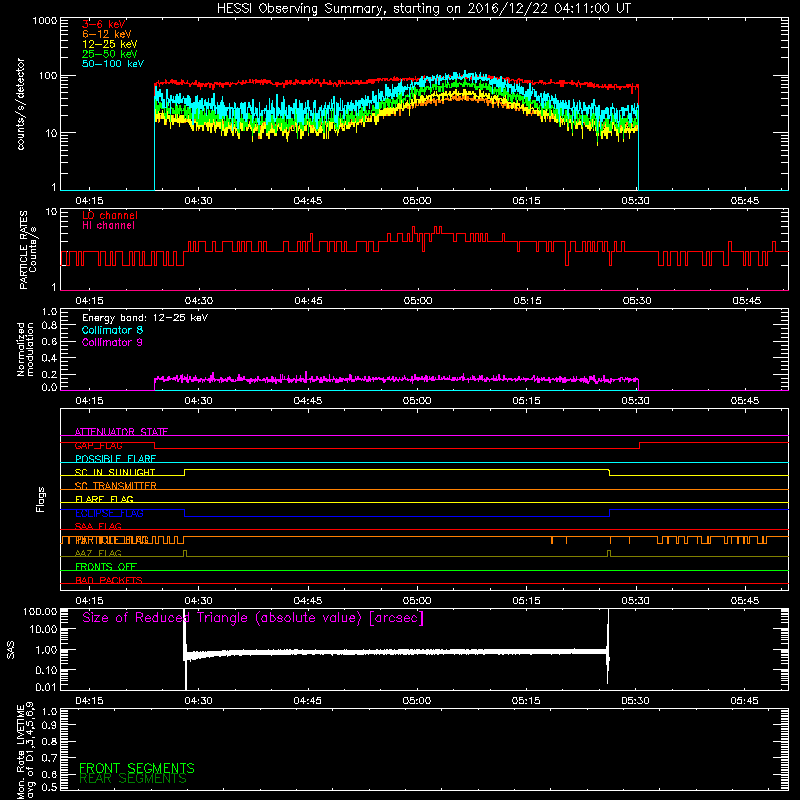Click 05:15 tick label below modulation panel
Viewport: 800px width, 800px height.
point(527,401)
